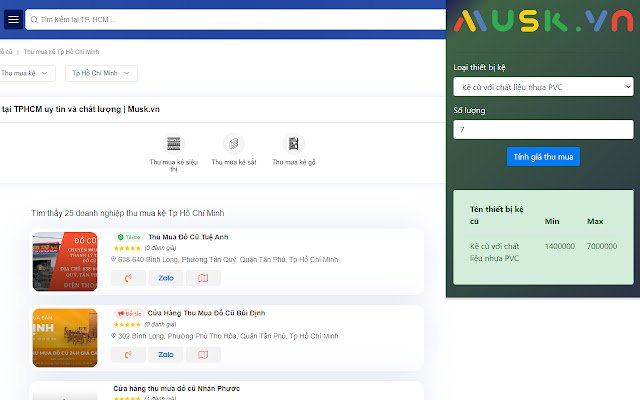Open map icon for Bùi Định listing

tap(203, 354)
